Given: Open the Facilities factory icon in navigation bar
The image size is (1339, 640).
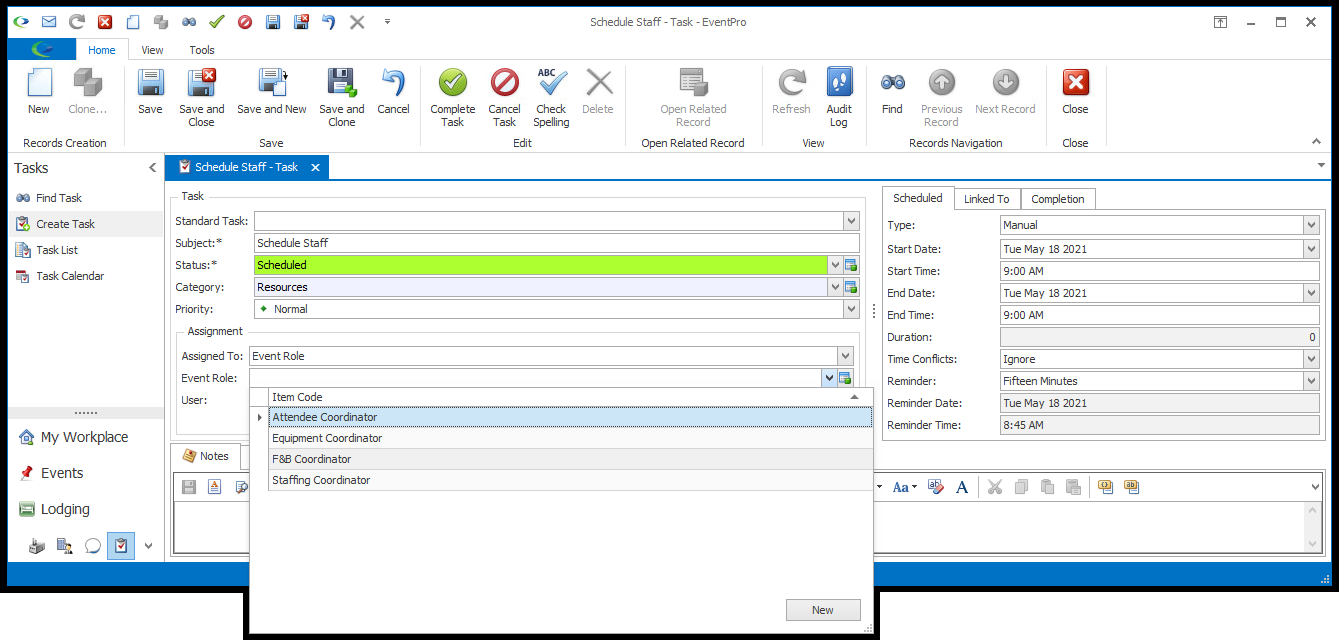Looking at the screenshot, I should [x=37, y=546].
